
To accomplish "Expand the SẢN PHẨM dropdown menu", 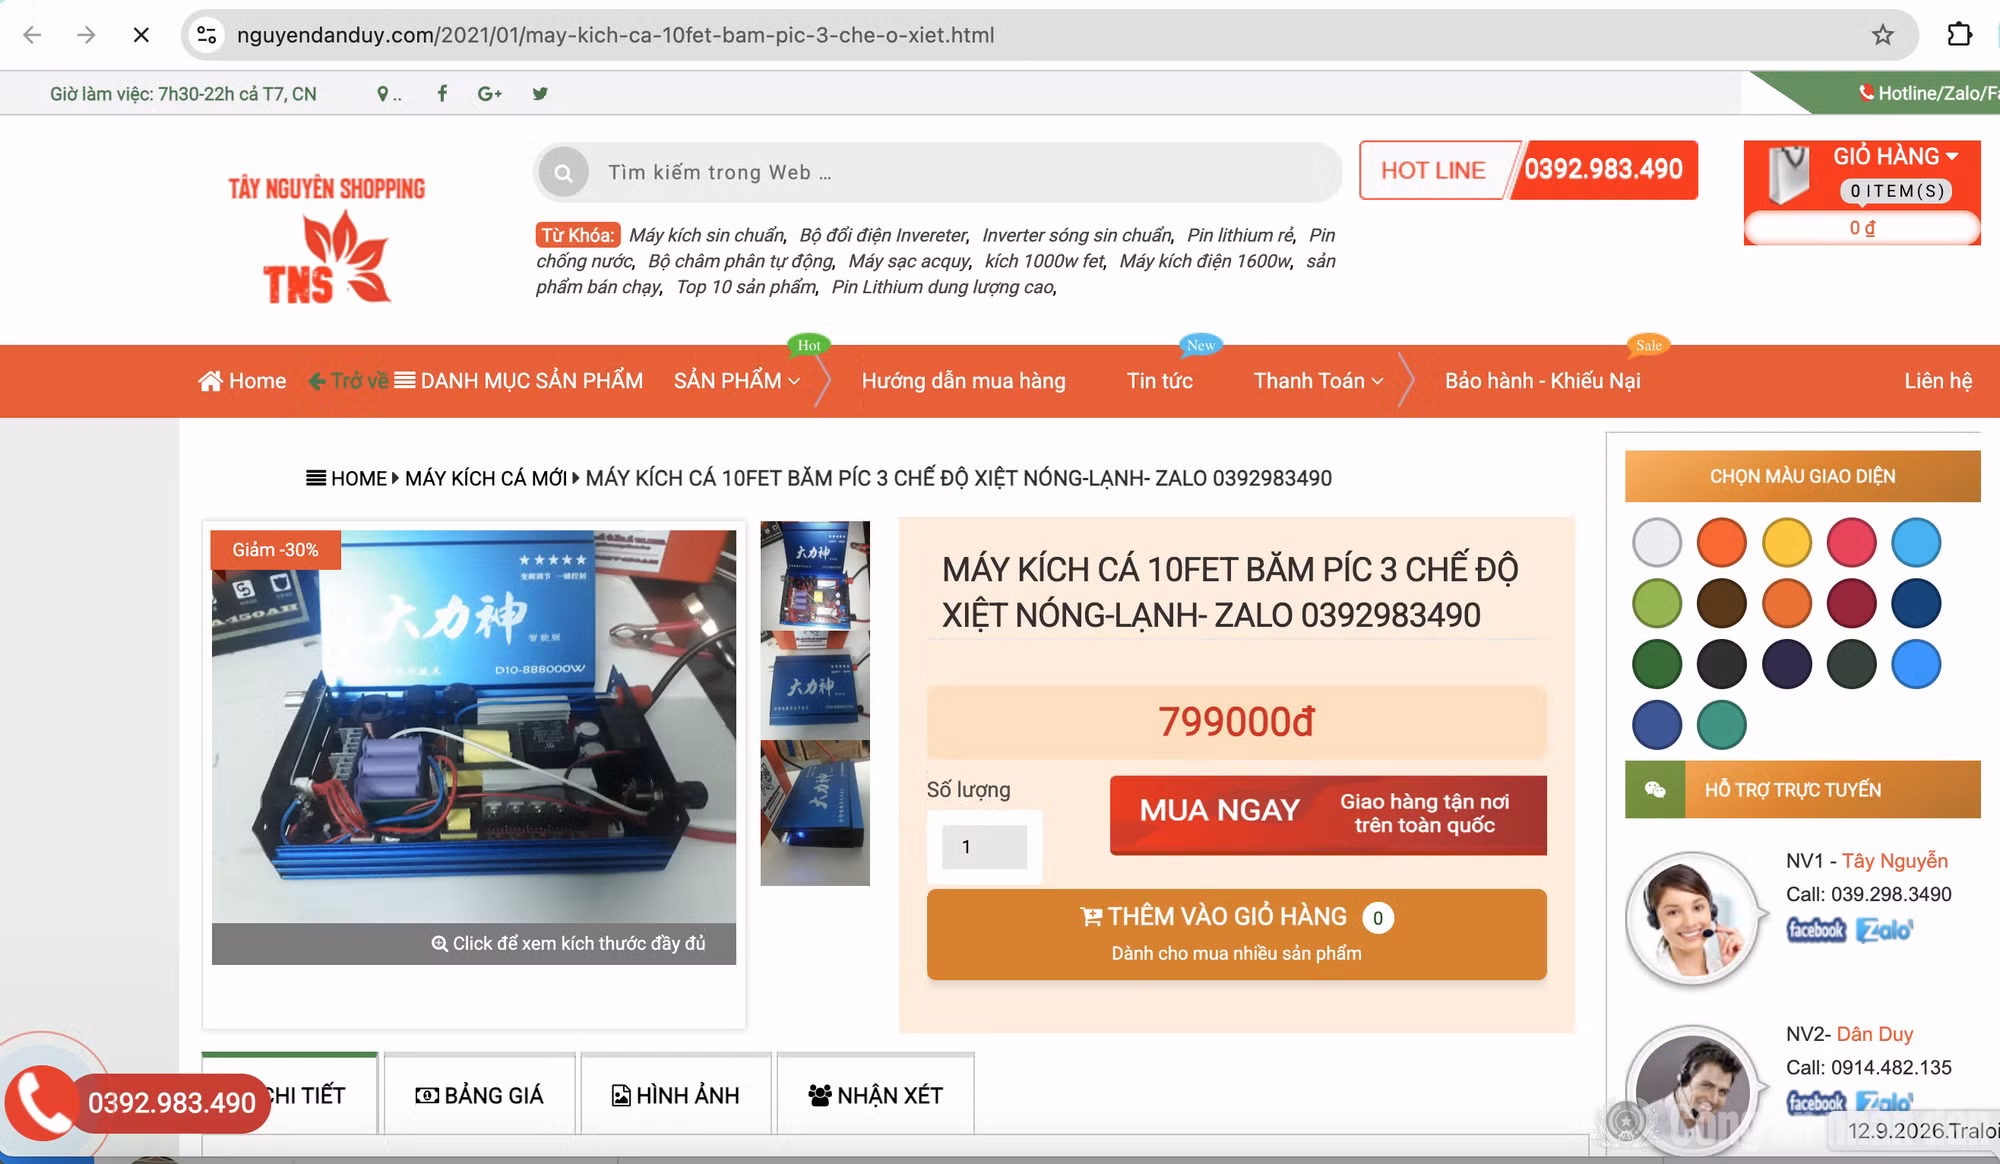I will [x=737, y=381].
